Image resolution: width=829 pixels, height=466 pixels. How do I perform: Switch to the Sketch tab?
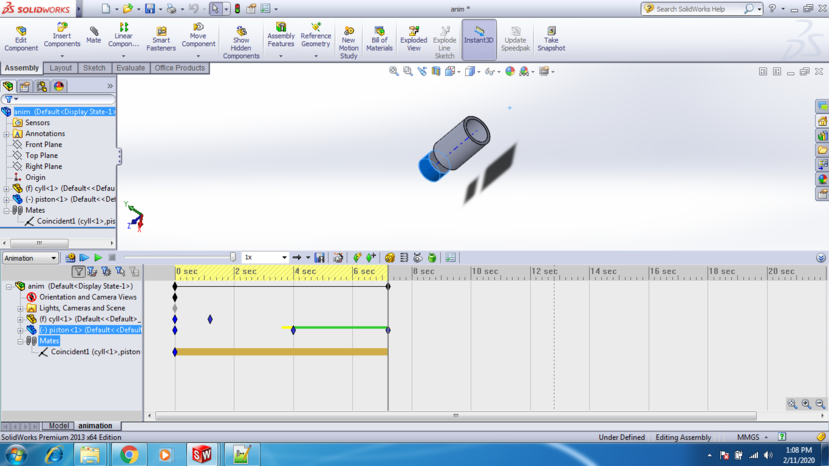(94, 68)
